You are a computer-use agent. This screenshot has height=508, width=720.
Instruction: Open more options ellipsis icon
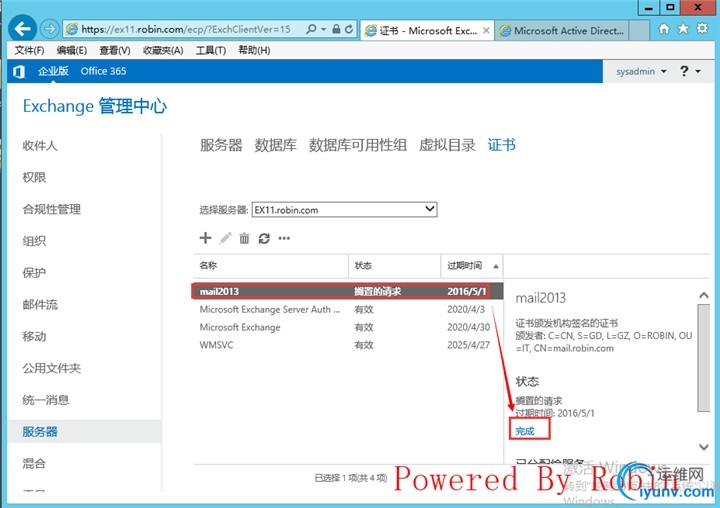[284, 238]
